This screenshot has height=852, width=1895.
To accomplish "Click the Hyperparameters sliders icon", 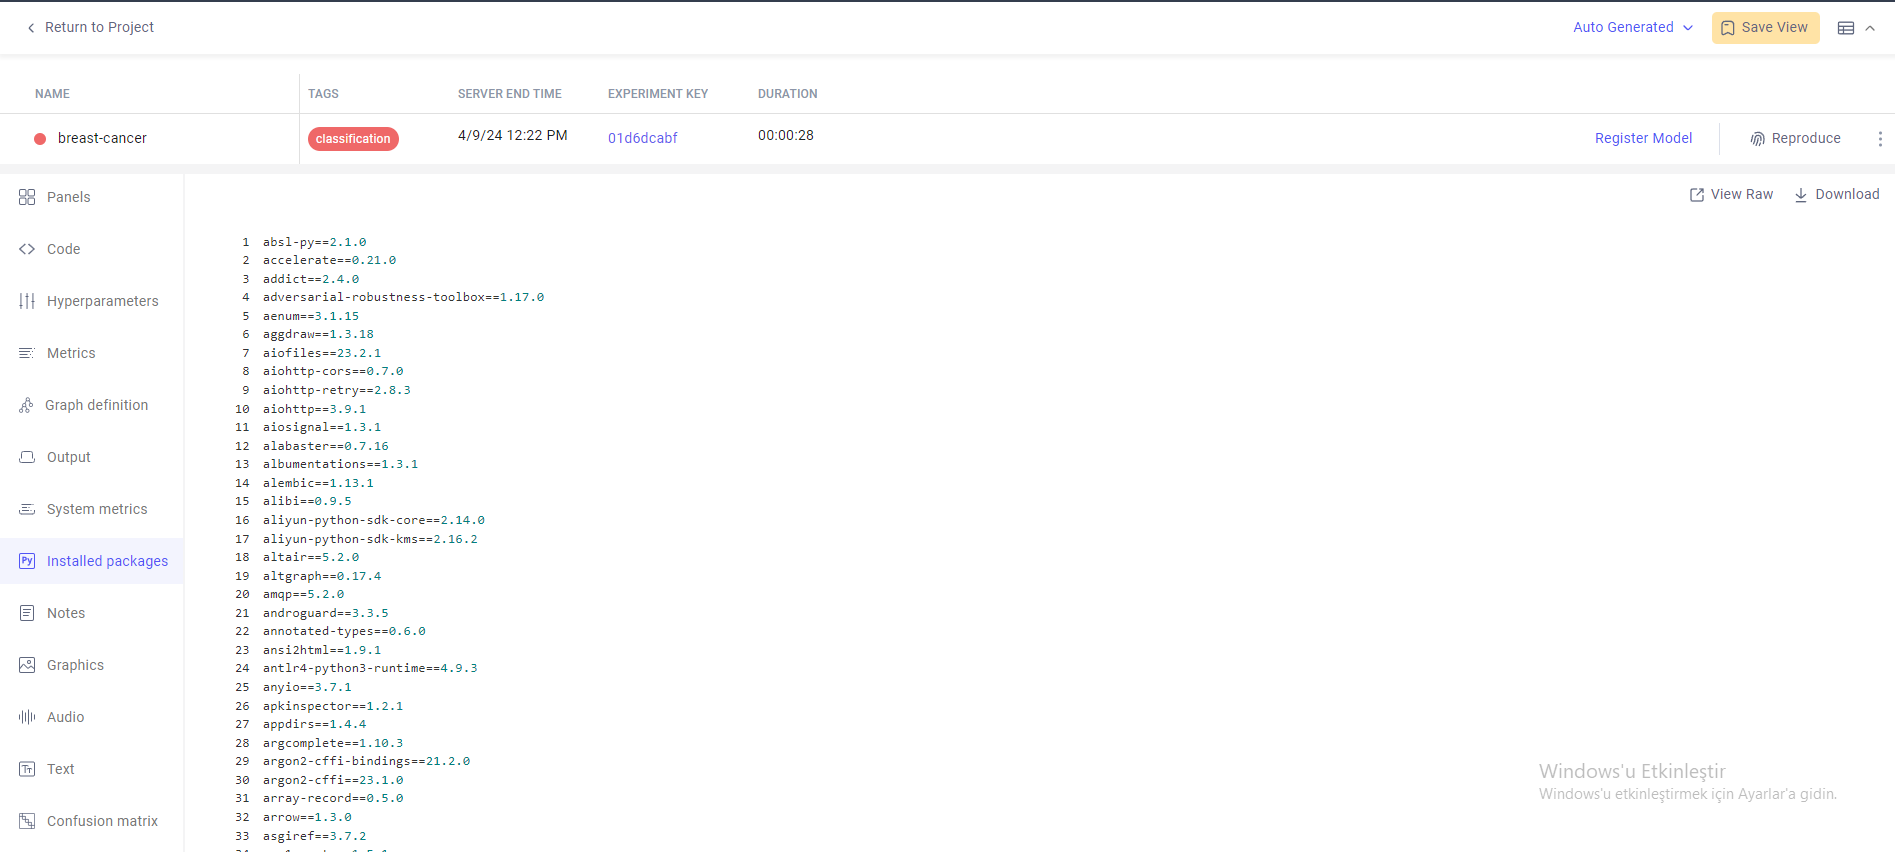I will click(27, 301).
